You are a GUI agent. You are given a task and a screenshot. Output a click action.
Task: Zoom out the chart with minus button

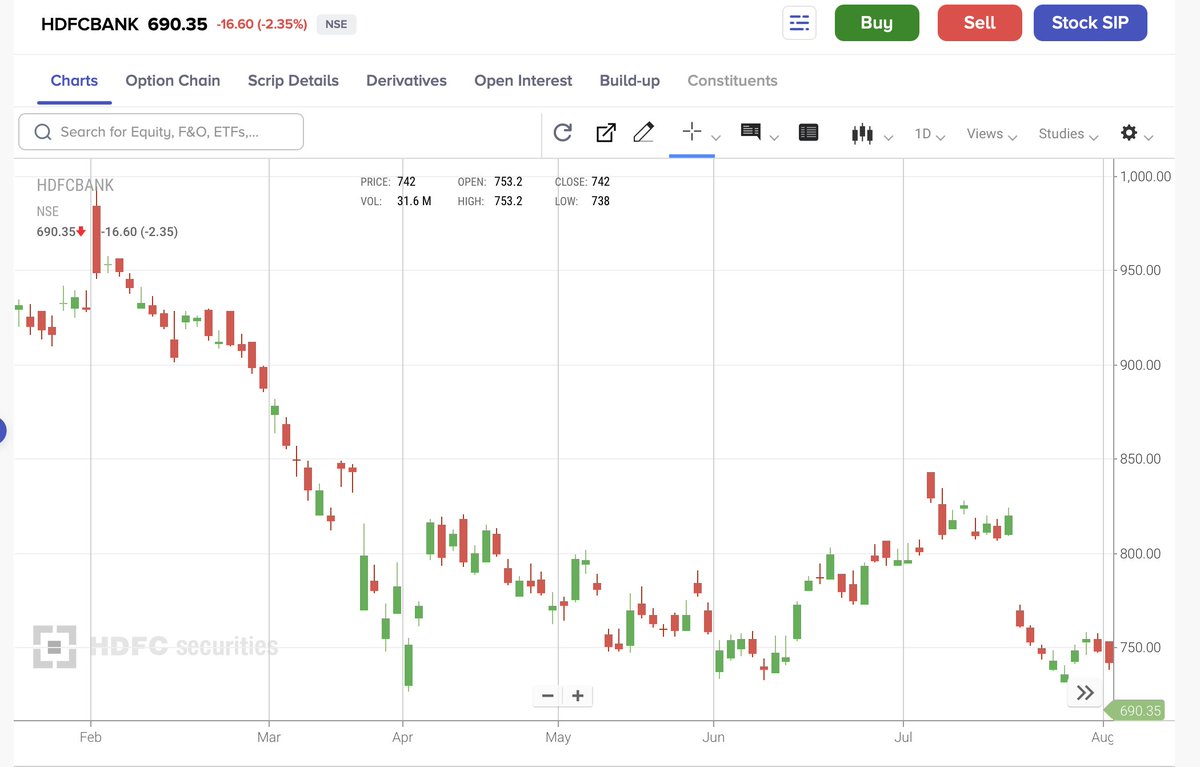point(547,696)
